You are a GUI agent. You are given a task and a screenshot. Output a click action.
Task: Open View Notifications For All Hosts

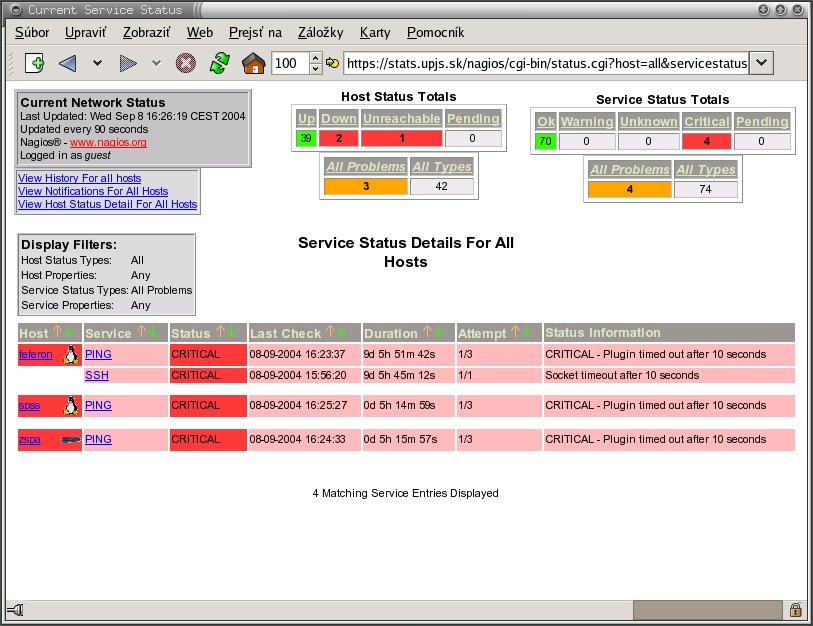click(93, 191)
